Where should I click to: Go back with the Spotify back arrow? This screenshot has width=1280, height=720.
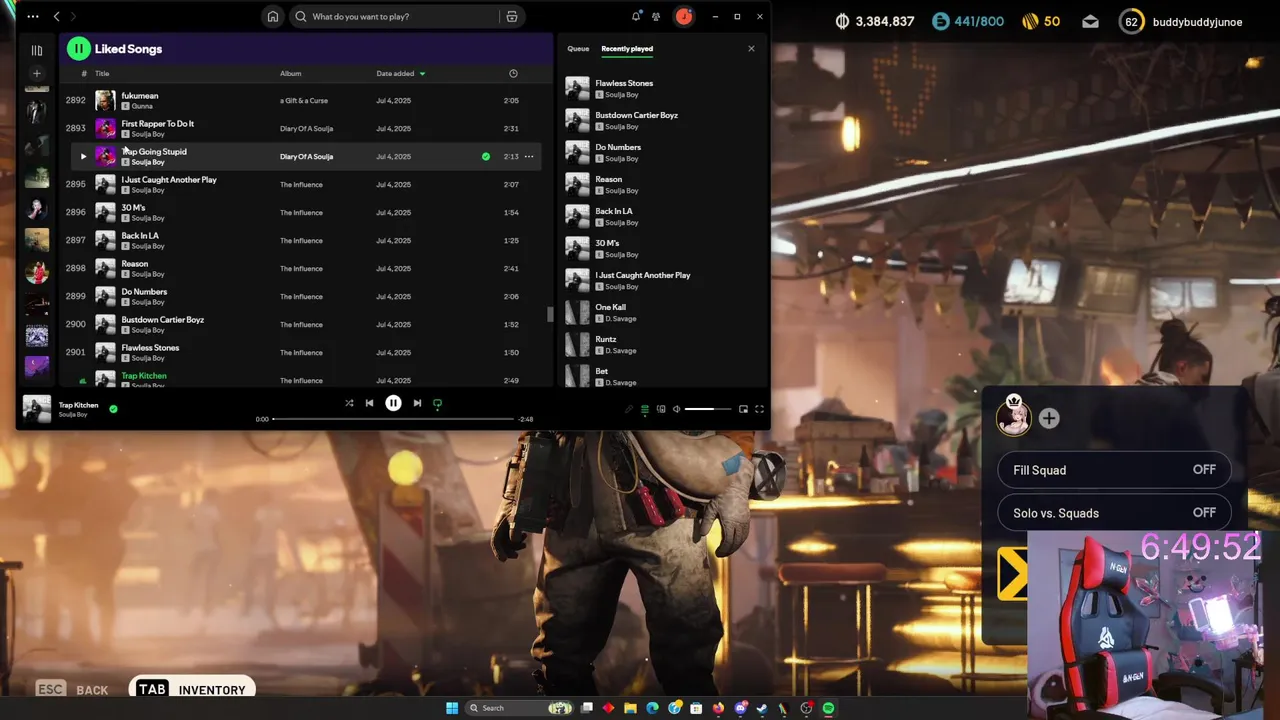[x=57, y=16]
